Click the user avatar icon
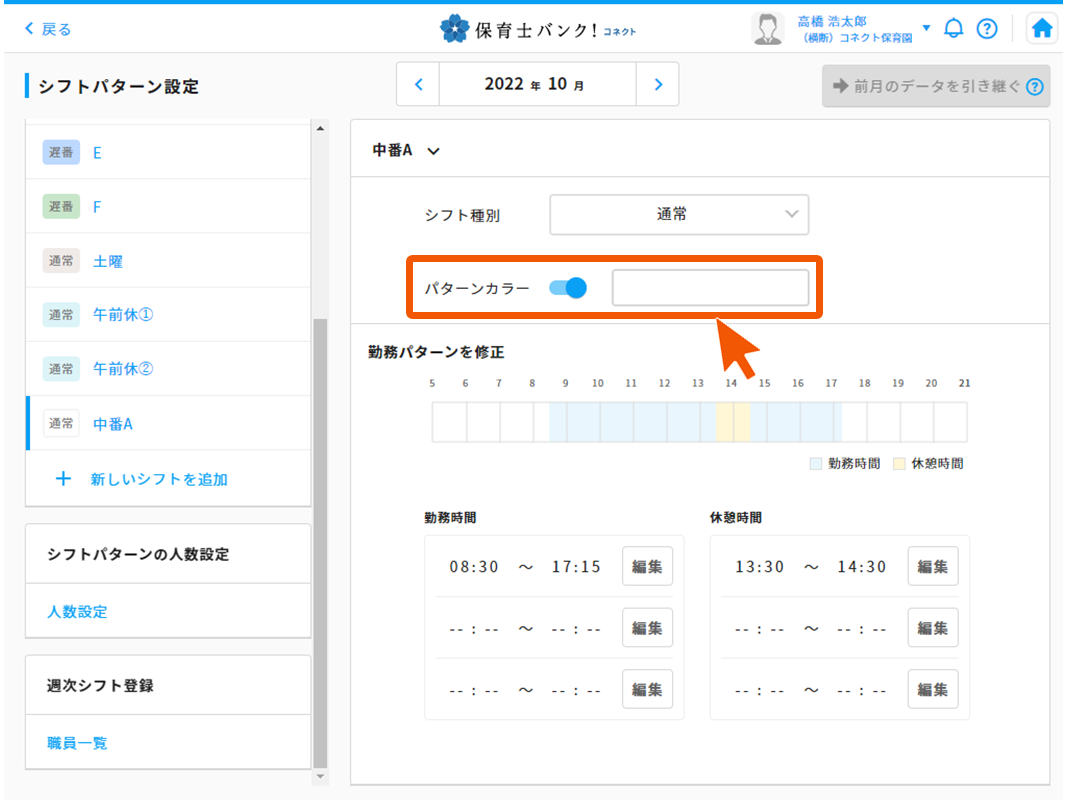This screenshot has width=1067, height=800. coord(767,29)
